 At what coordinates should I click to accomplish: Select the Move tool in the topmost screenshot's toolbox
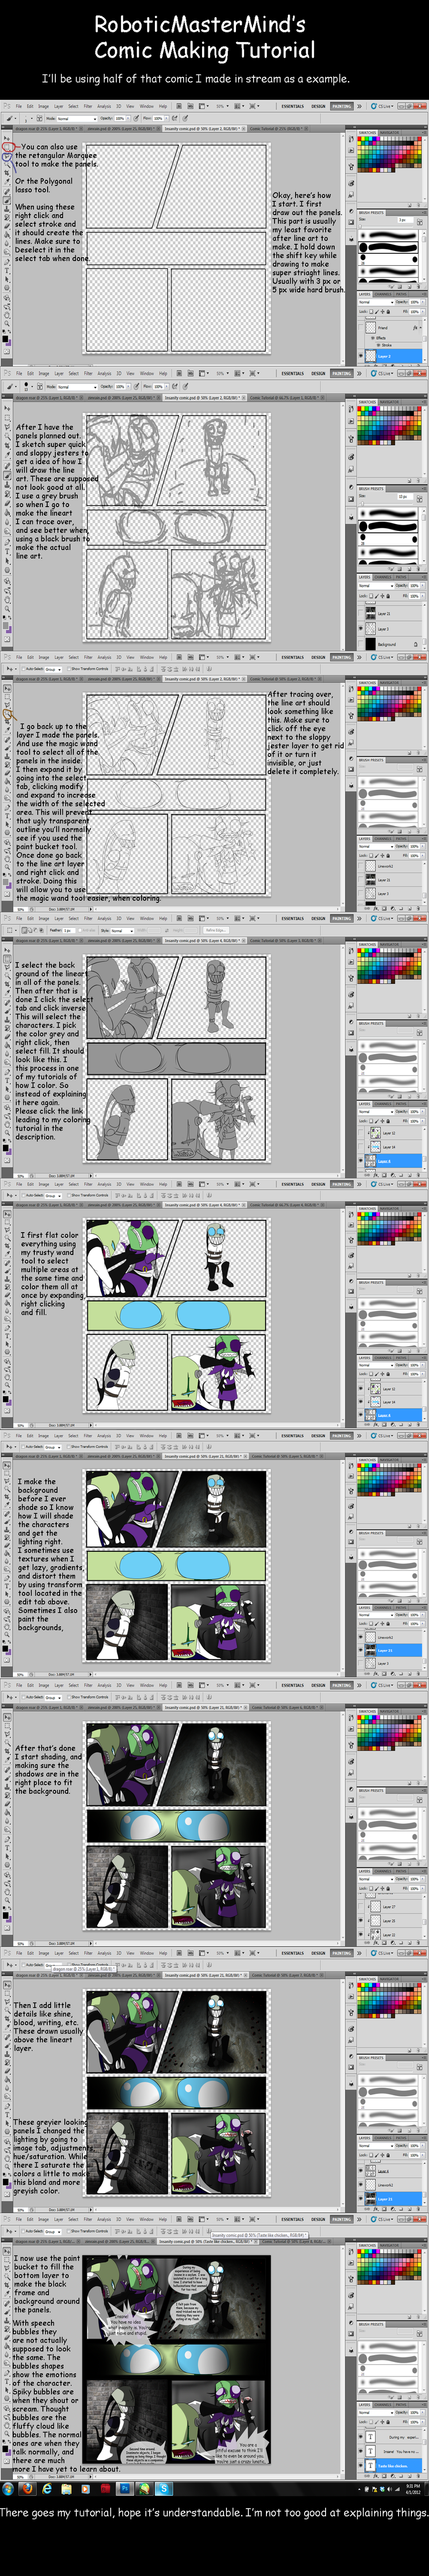pos(7,138)
